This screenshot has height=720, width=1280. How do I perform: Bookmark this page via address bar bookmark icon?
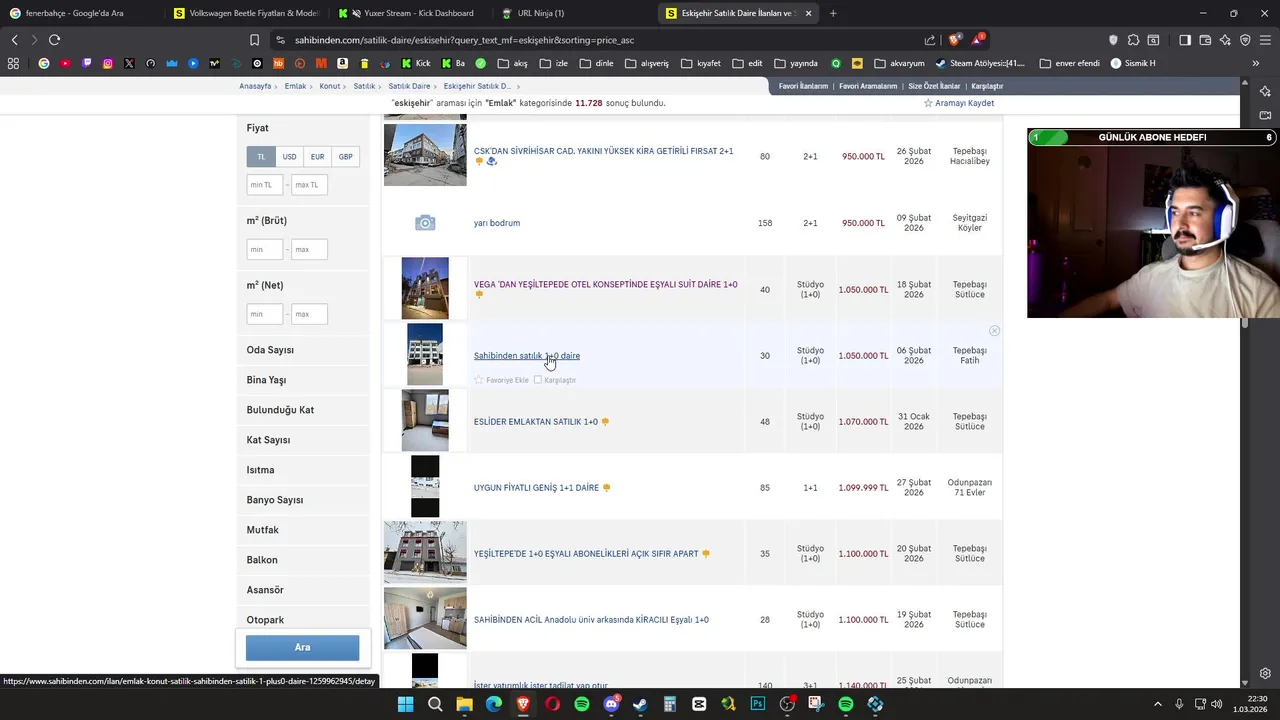tap(254, 40)
